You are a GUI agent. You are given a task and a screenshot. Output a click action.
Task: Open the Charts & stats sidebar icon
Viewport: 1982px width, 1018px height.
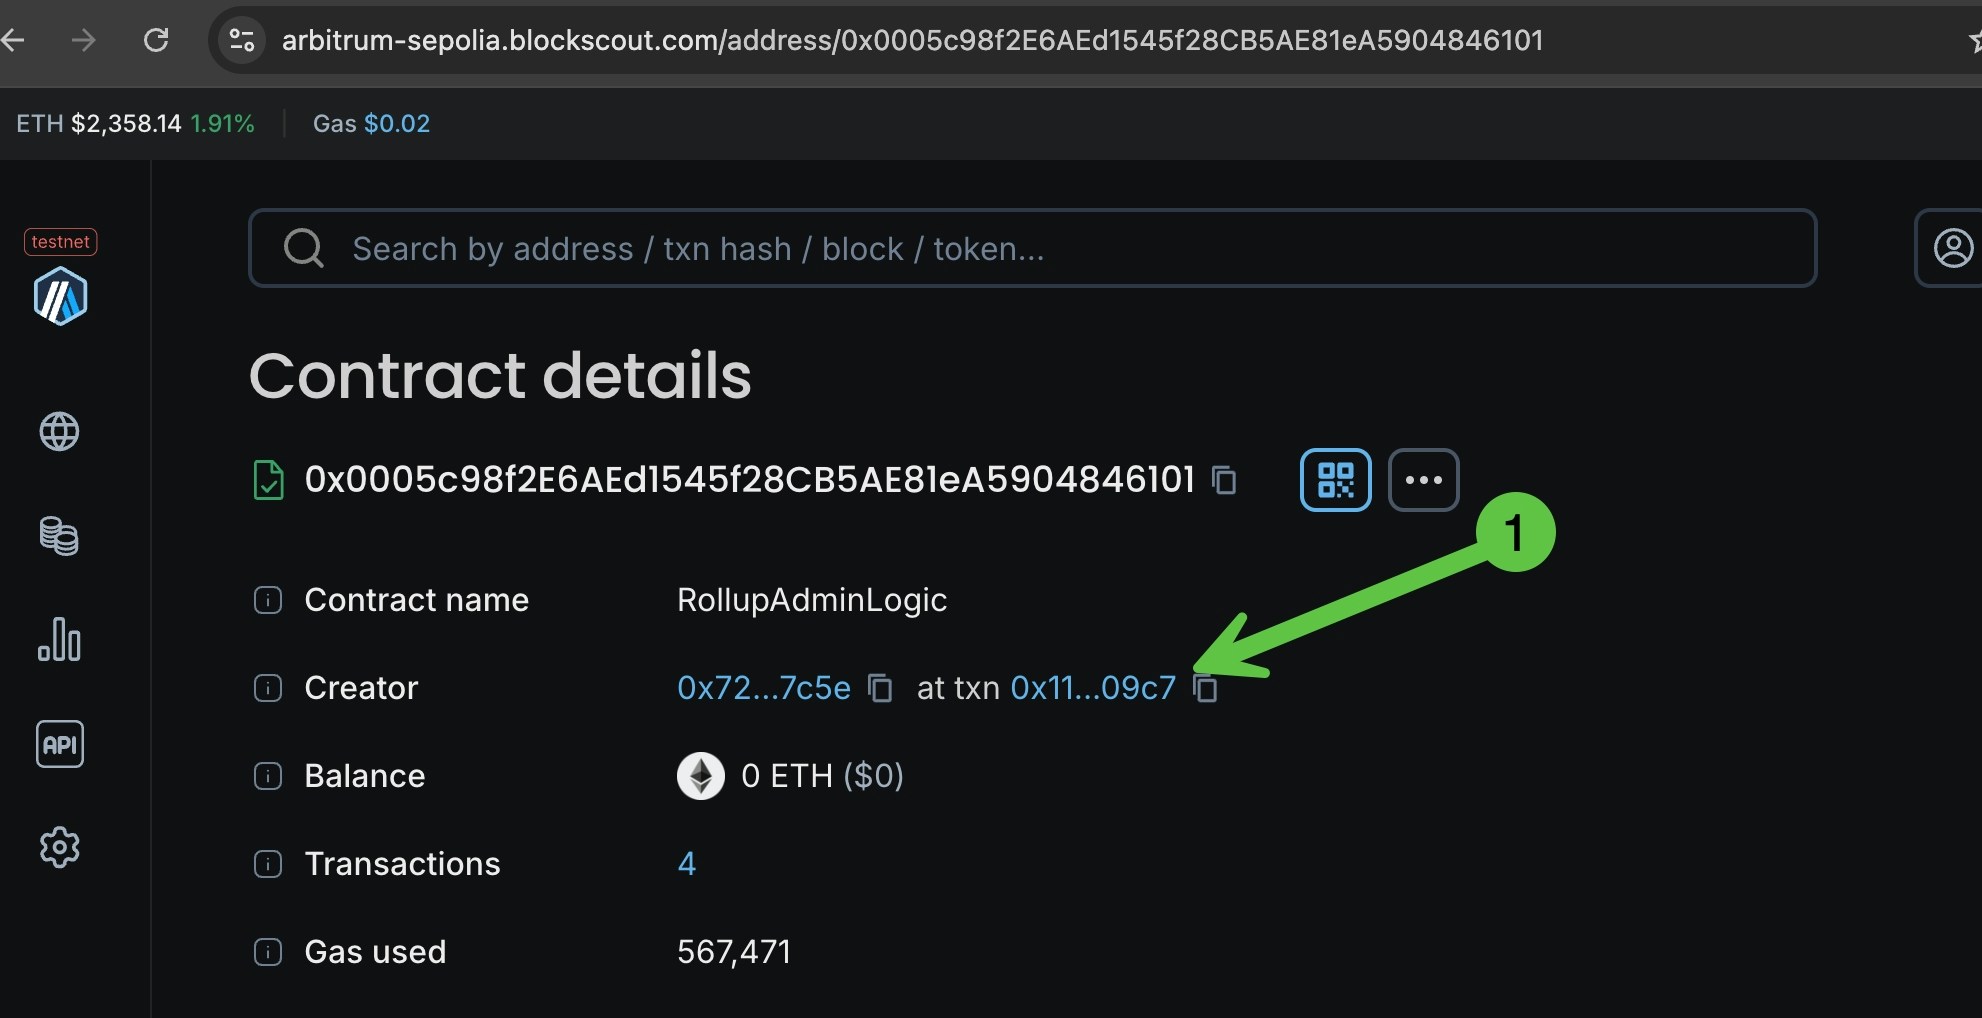59,640
